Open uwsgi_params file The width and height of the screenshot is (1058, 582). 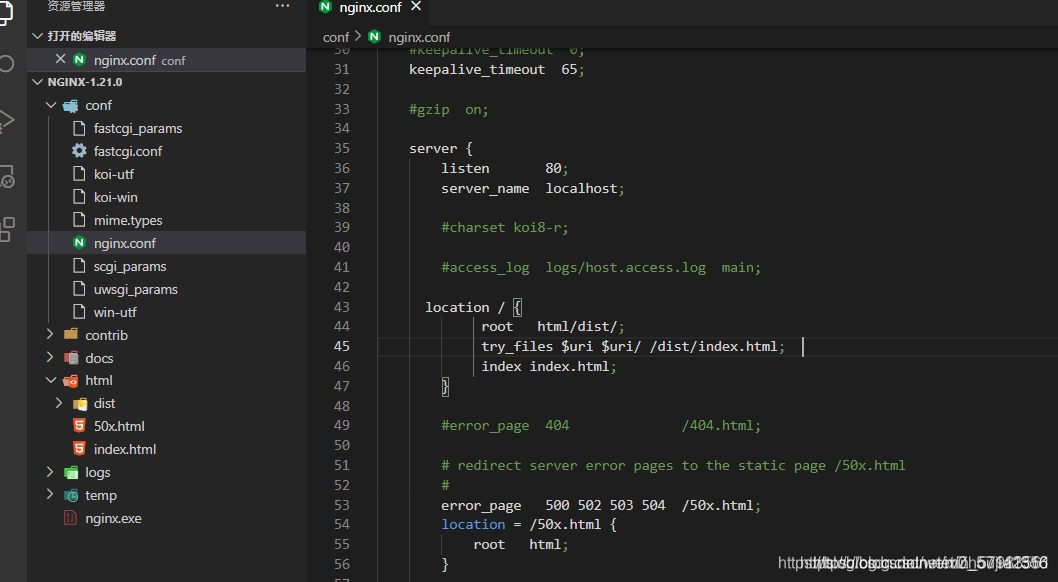tap(136, 289)
